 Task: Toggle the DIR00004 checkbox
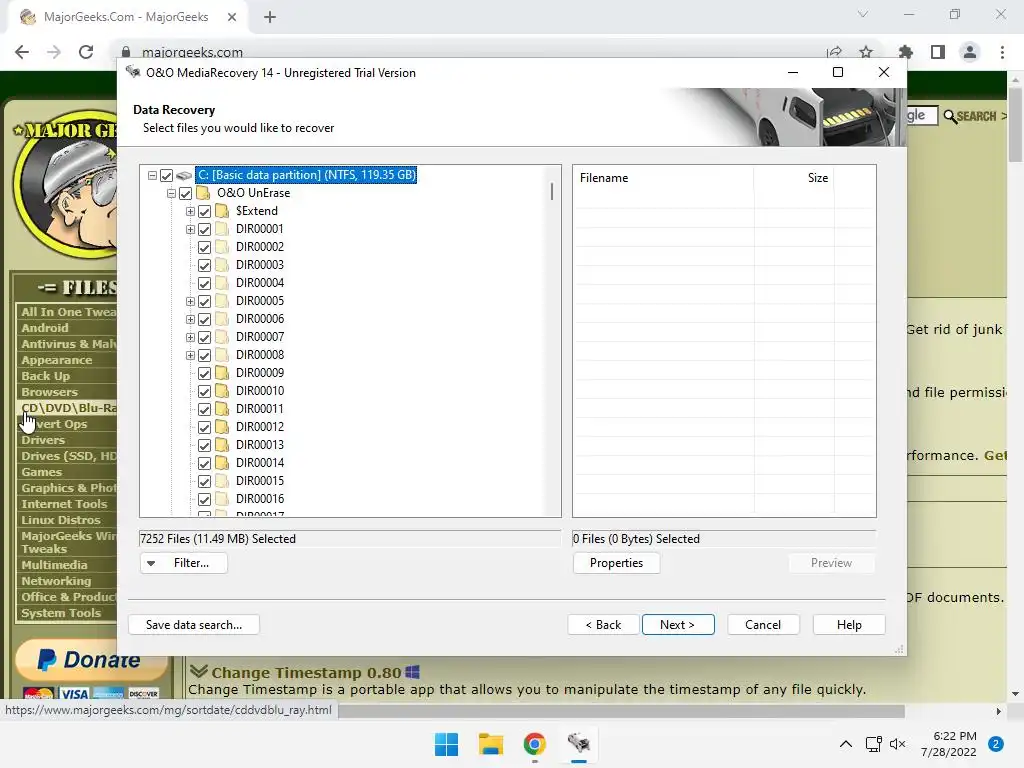(x=204, y=283)
